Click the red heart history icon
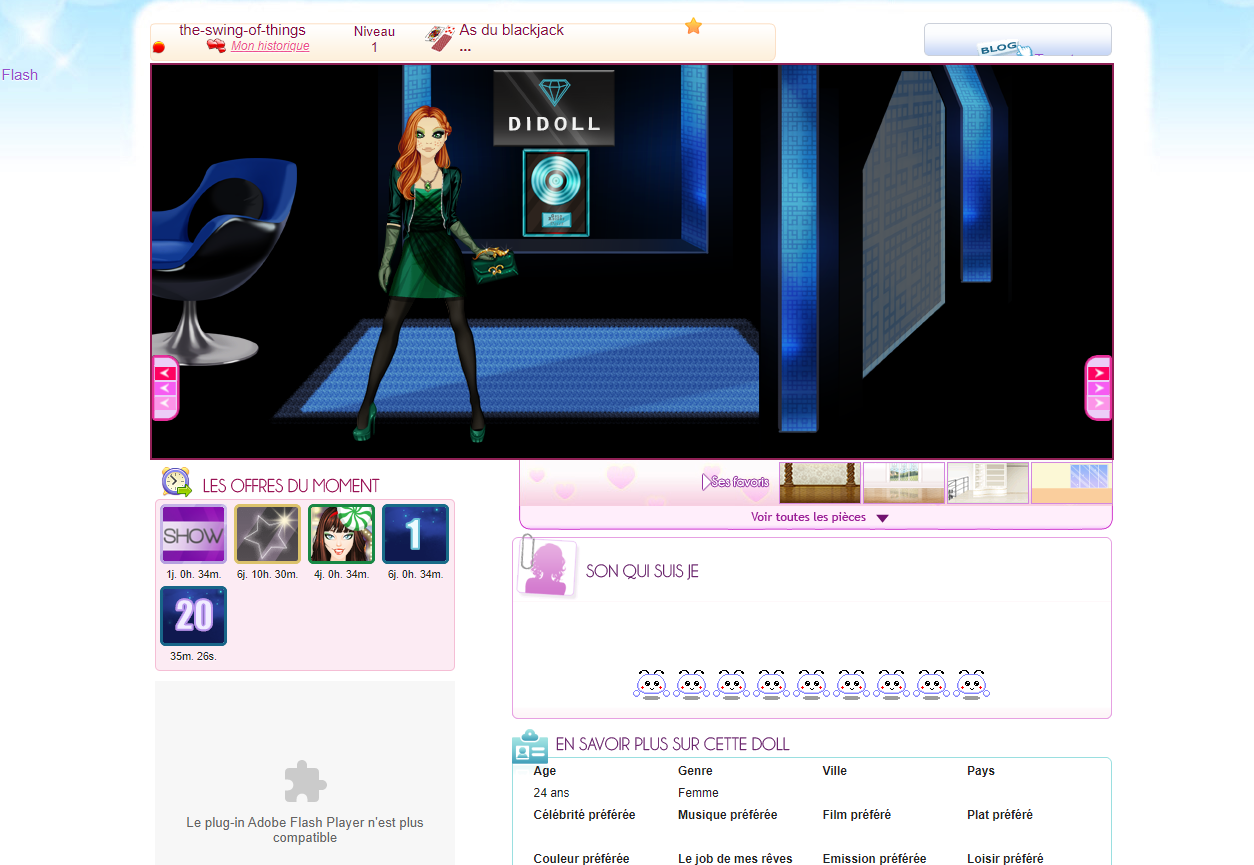Screen dimensions: 1254x865 pyautogui.click(x=216, y=46)
